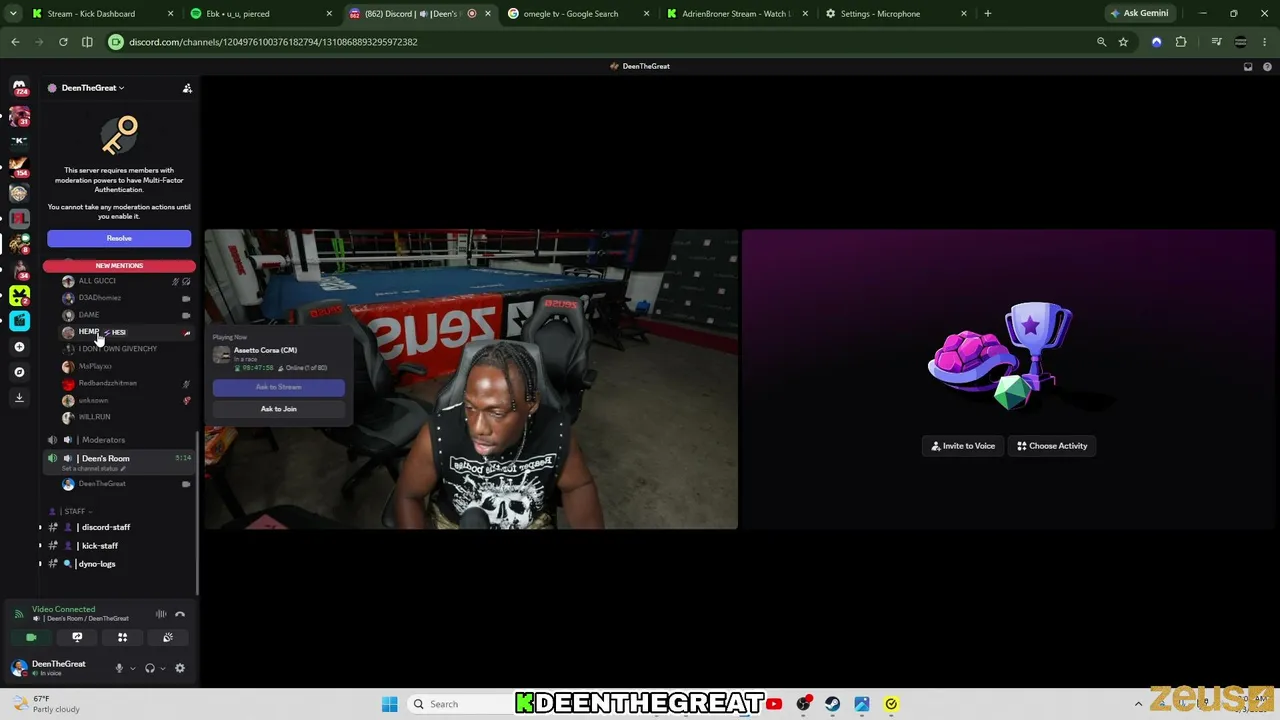Open the server with 154 notifications
The image size is (1280, 720).
[x=19, y=166]
